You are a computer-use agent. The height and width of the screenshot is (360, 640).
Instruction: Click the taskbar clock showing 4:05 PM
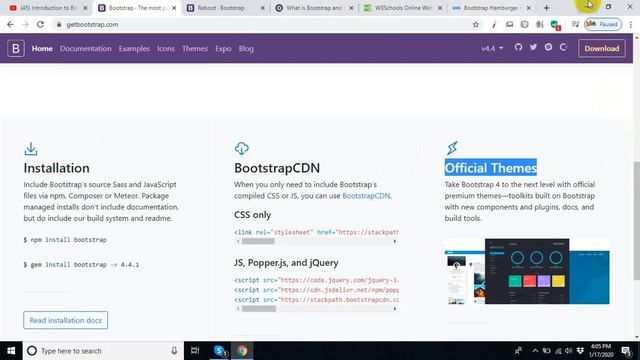click(x=601, y=351)
